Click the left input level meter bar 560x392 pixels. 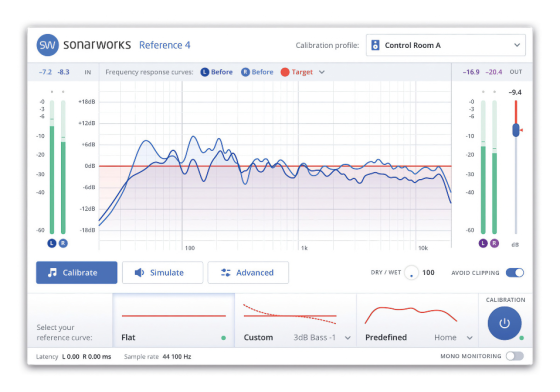pos(52,167)
